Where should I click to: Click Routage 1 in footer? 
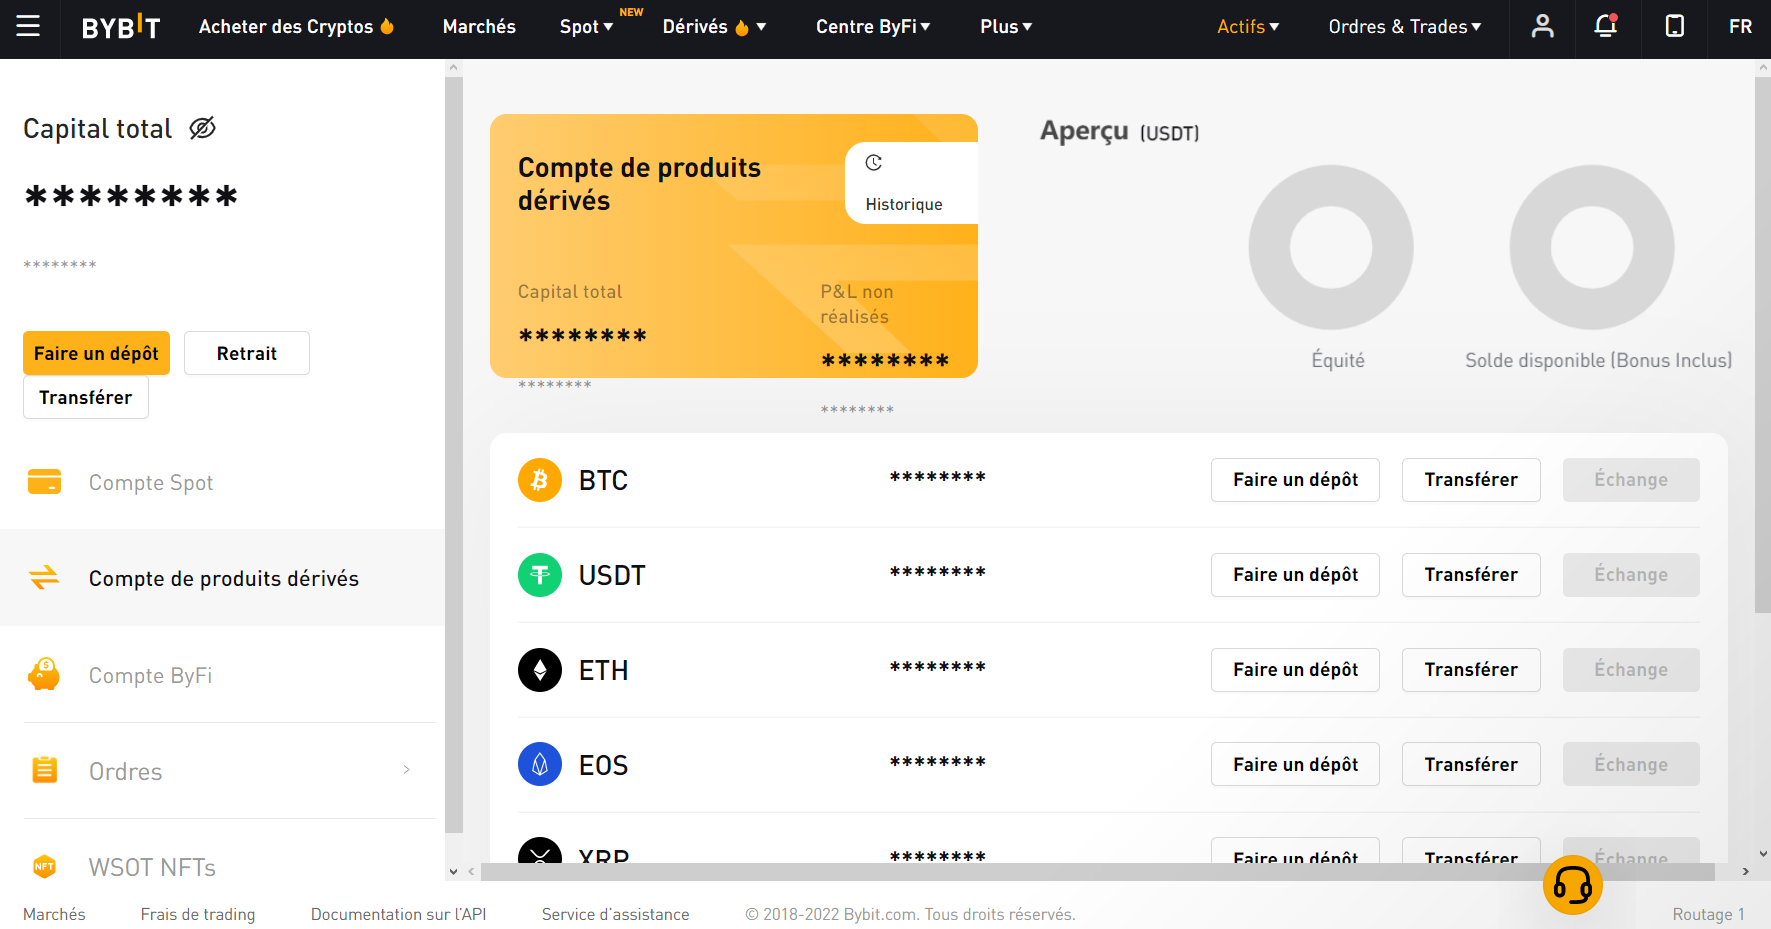pyautogui.click(x=1708, y=914)
